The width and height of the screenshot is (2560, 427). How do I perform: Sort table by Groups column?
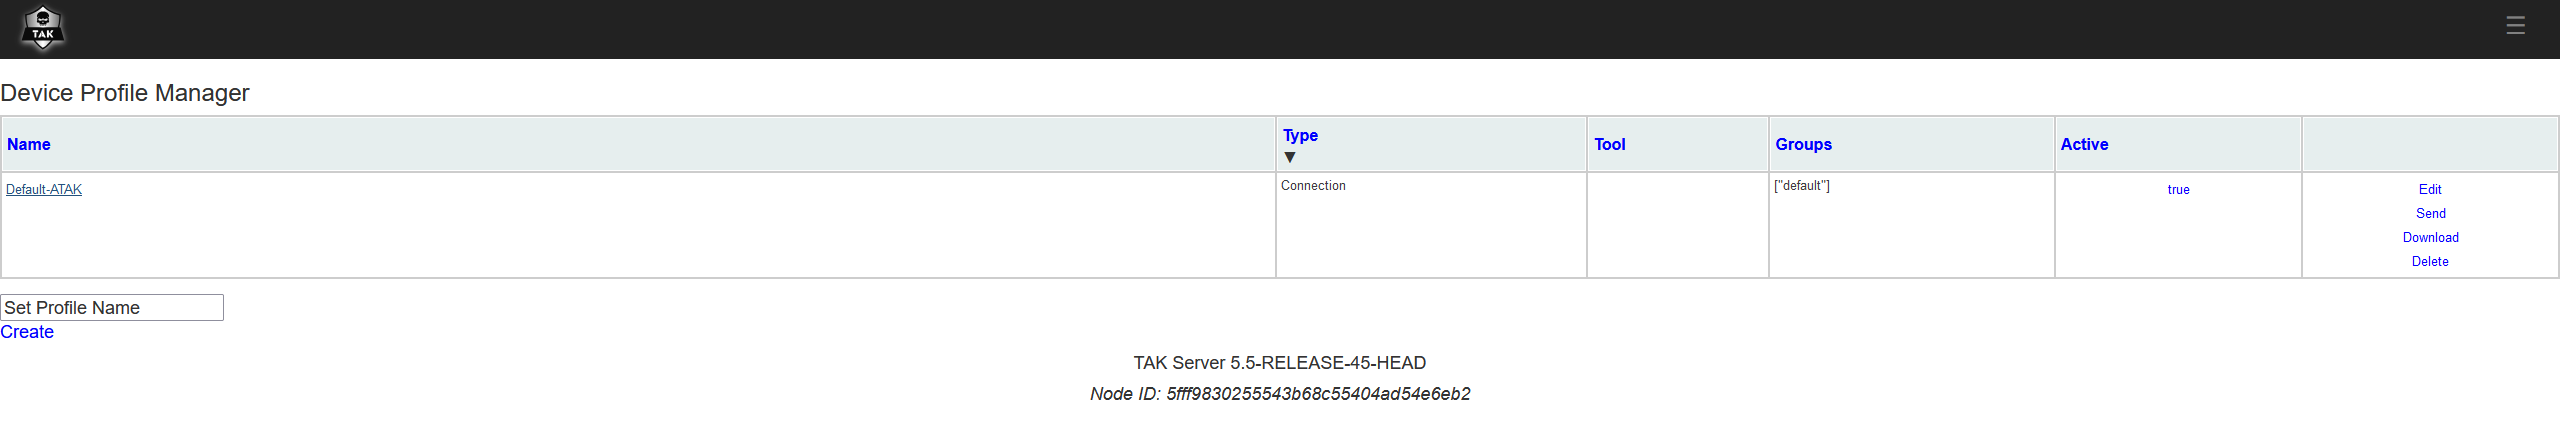tap(1803, 144)
